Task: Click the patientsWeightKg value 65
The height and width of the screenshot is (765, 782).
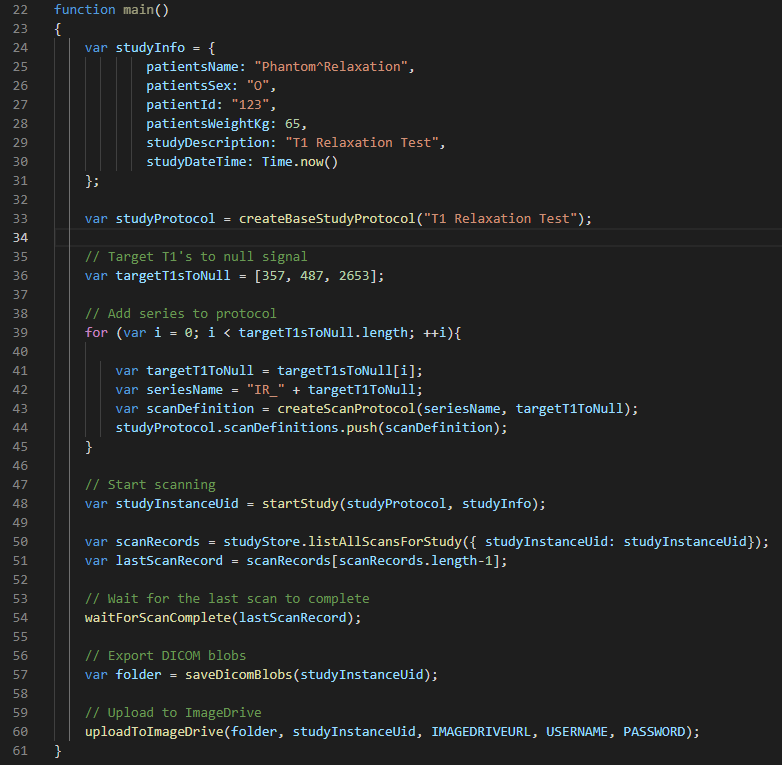Action: (292, 124)
